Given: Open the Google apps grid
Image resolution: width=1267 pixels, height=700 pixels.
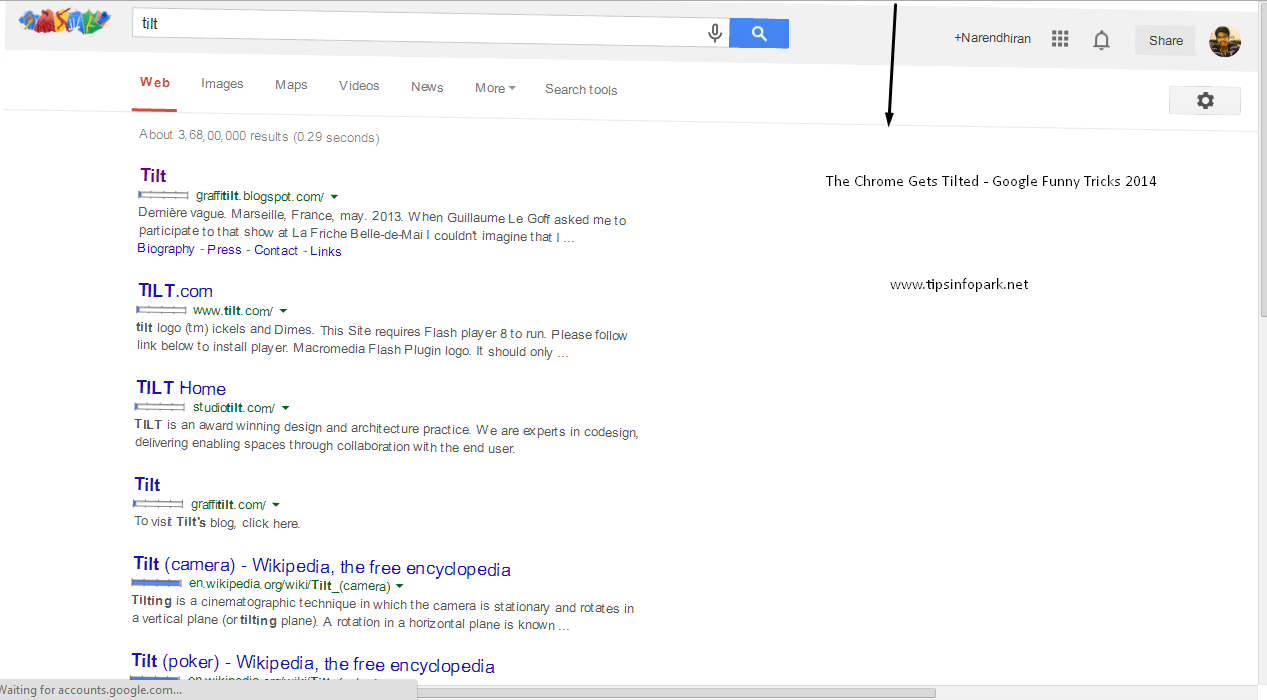Looking at the screenshot, I should tap(1060, 39).
